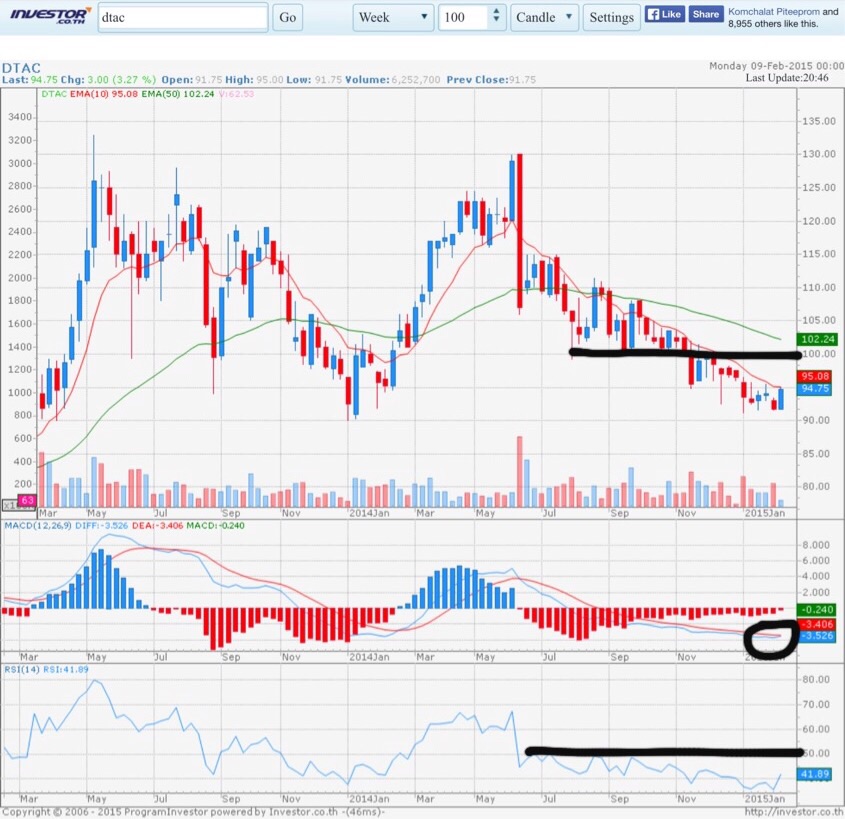Increase the bar count stepper up arrow
845x819 pixels.
coord(496,11)
